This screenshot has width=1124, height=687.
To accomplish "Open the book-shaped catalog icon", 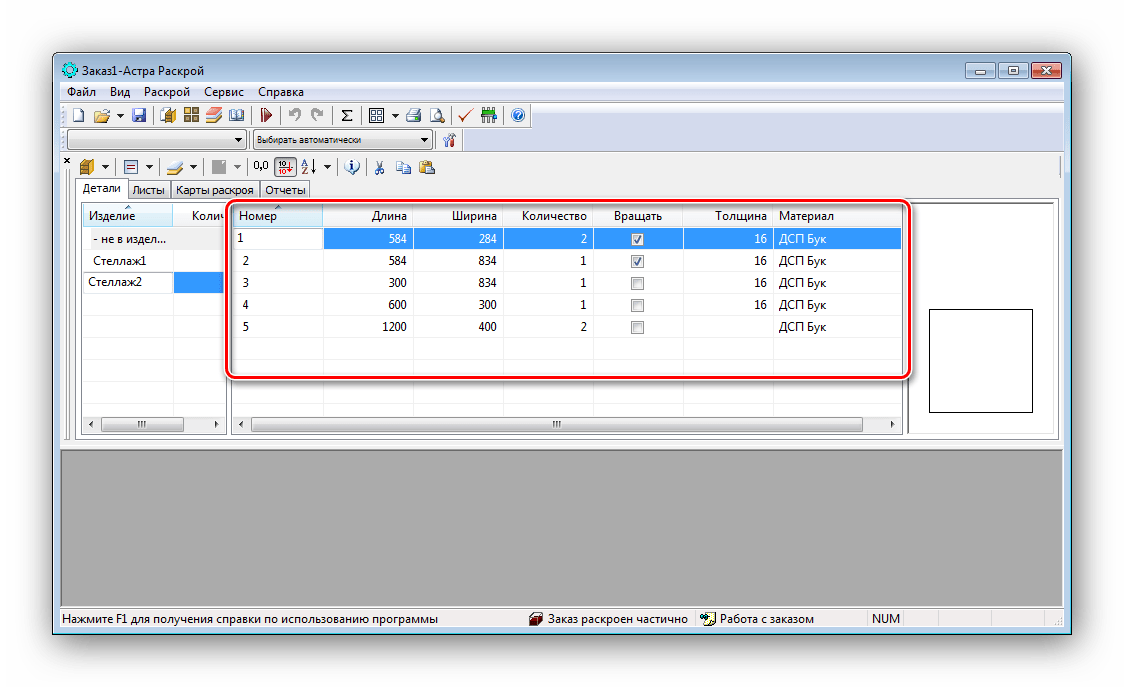I will [236, 115].
